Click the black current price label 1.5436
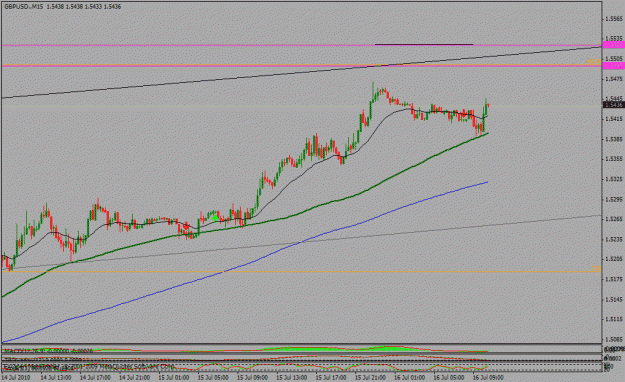Screen dimensions: 625x382 pyautogui.click(x=614, y=105)
